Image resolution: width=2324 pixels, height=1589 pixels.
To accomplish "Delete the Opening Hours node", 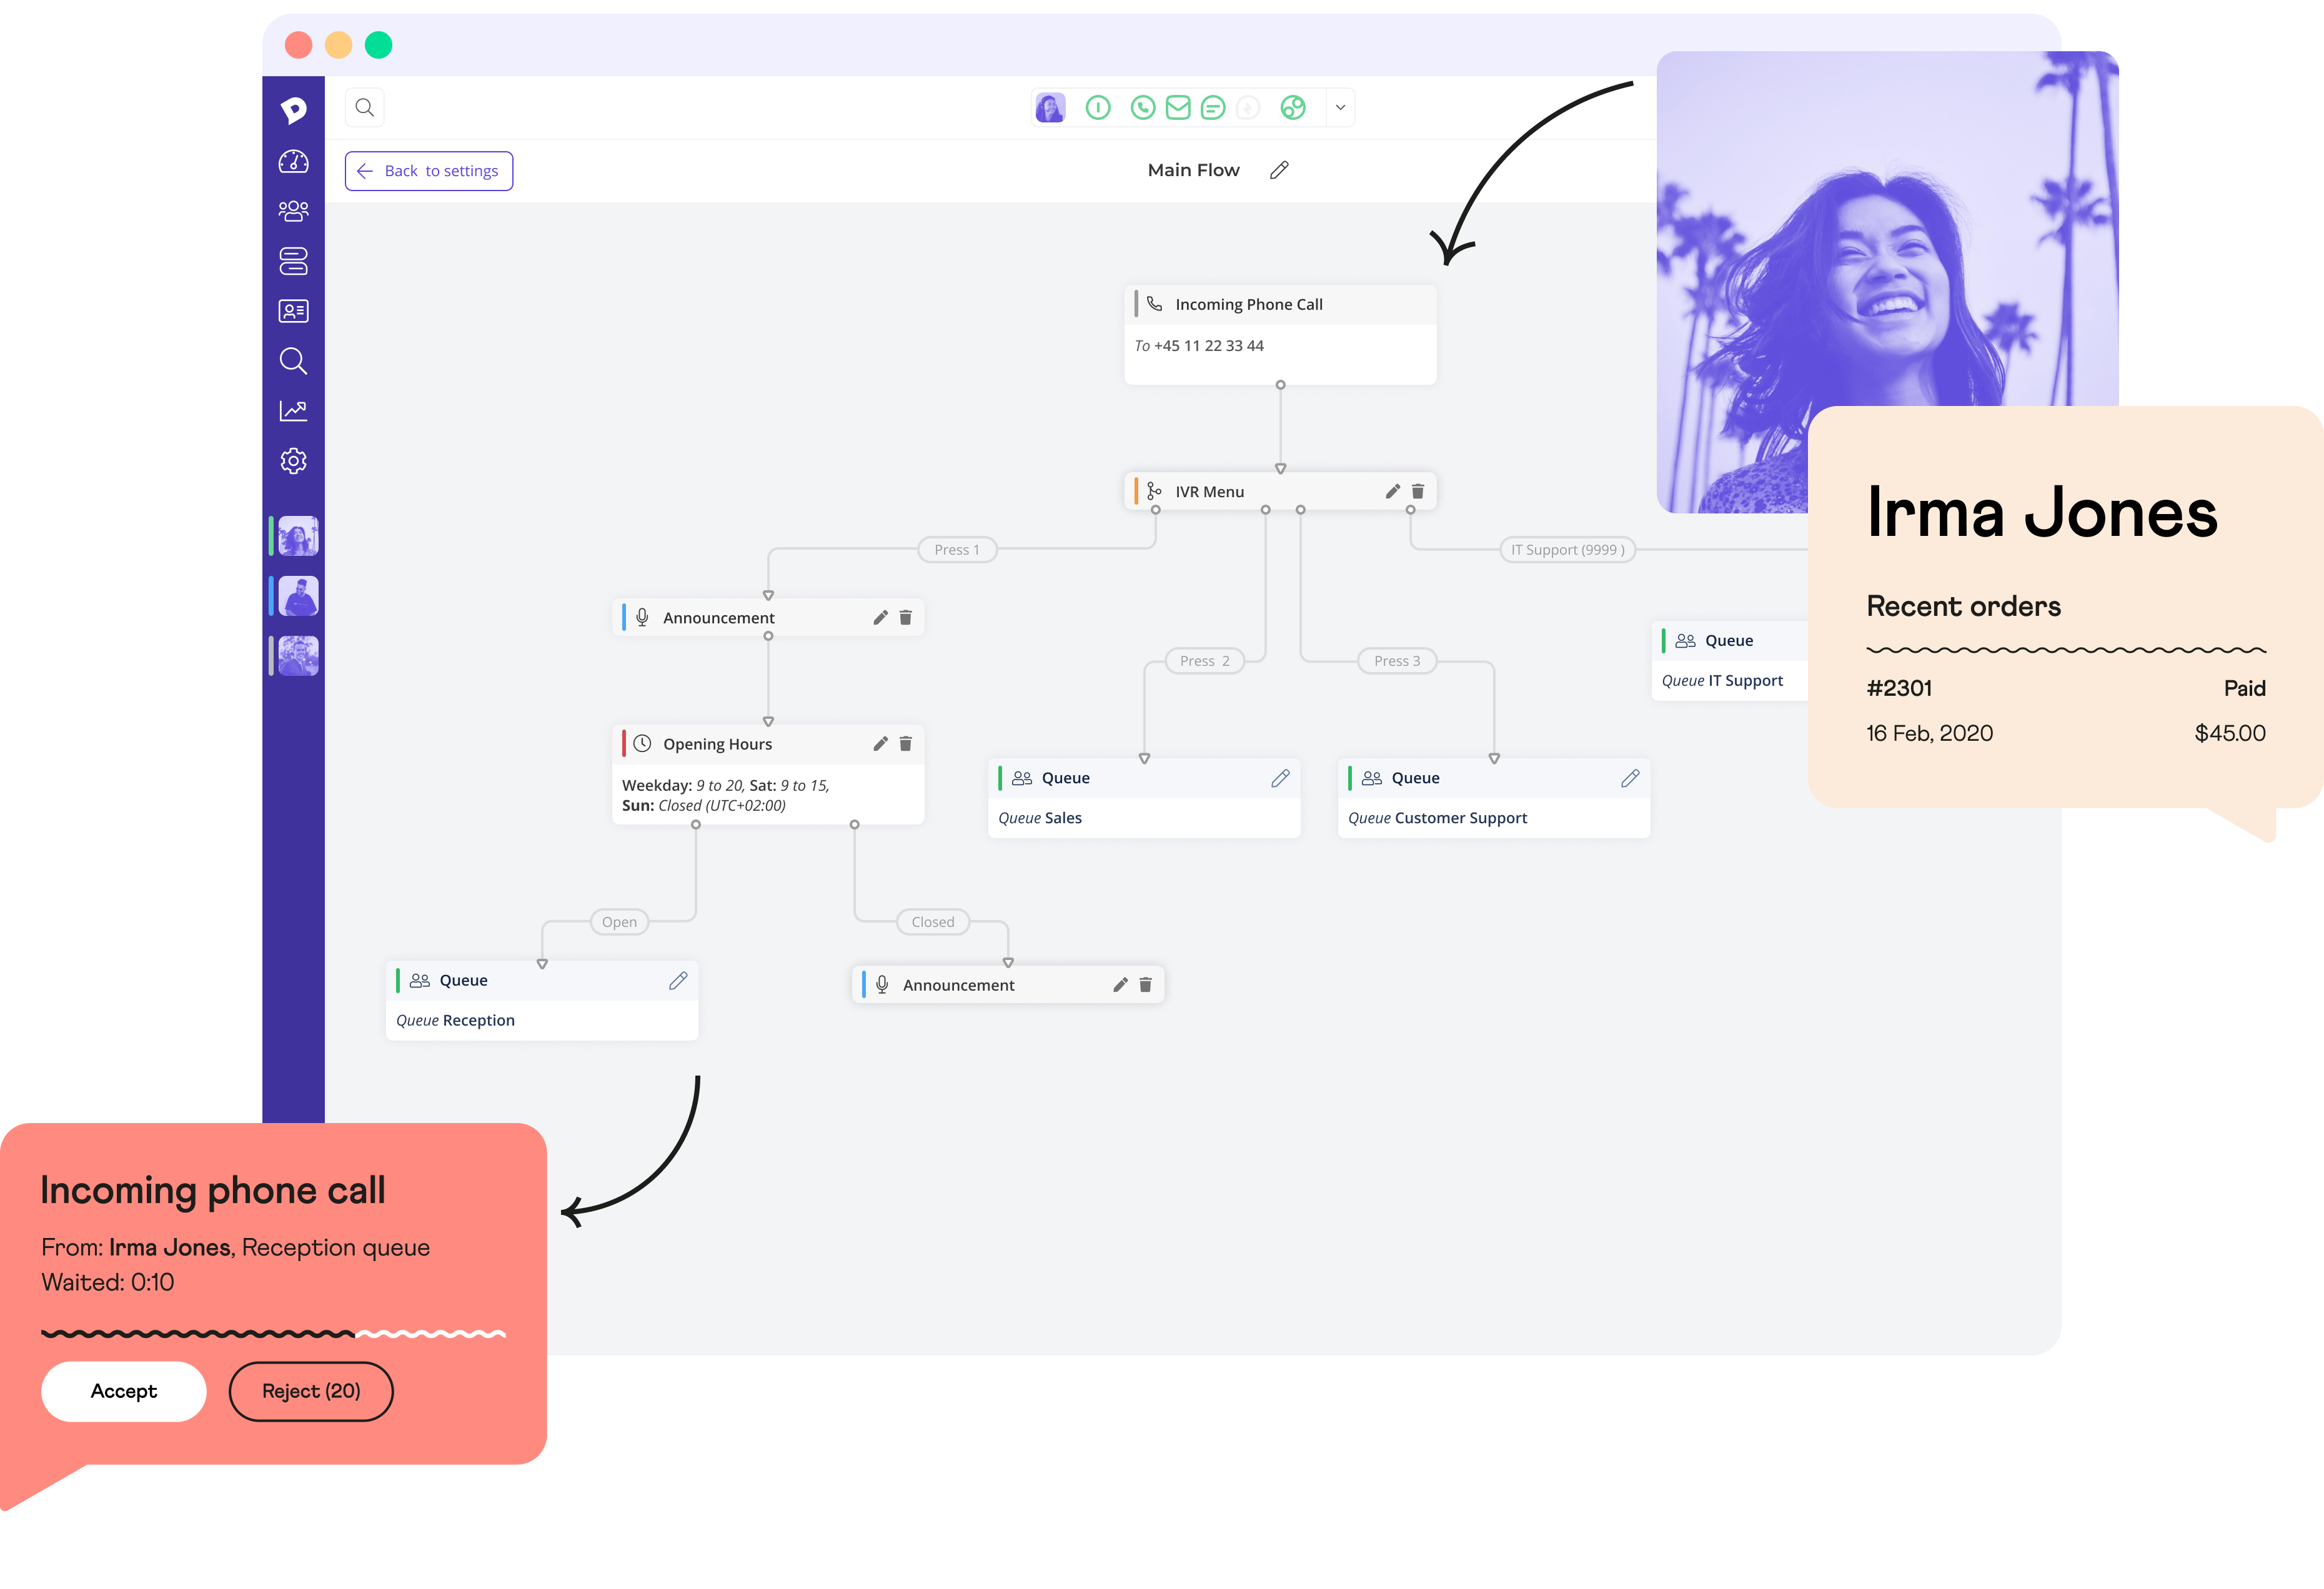I will pos(906,743).
